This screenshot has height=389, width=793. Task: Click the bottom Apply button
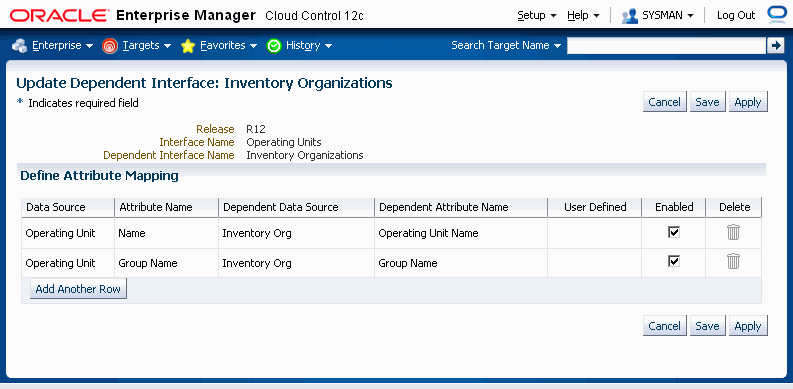pyautogui.click(x=748, y=326)
